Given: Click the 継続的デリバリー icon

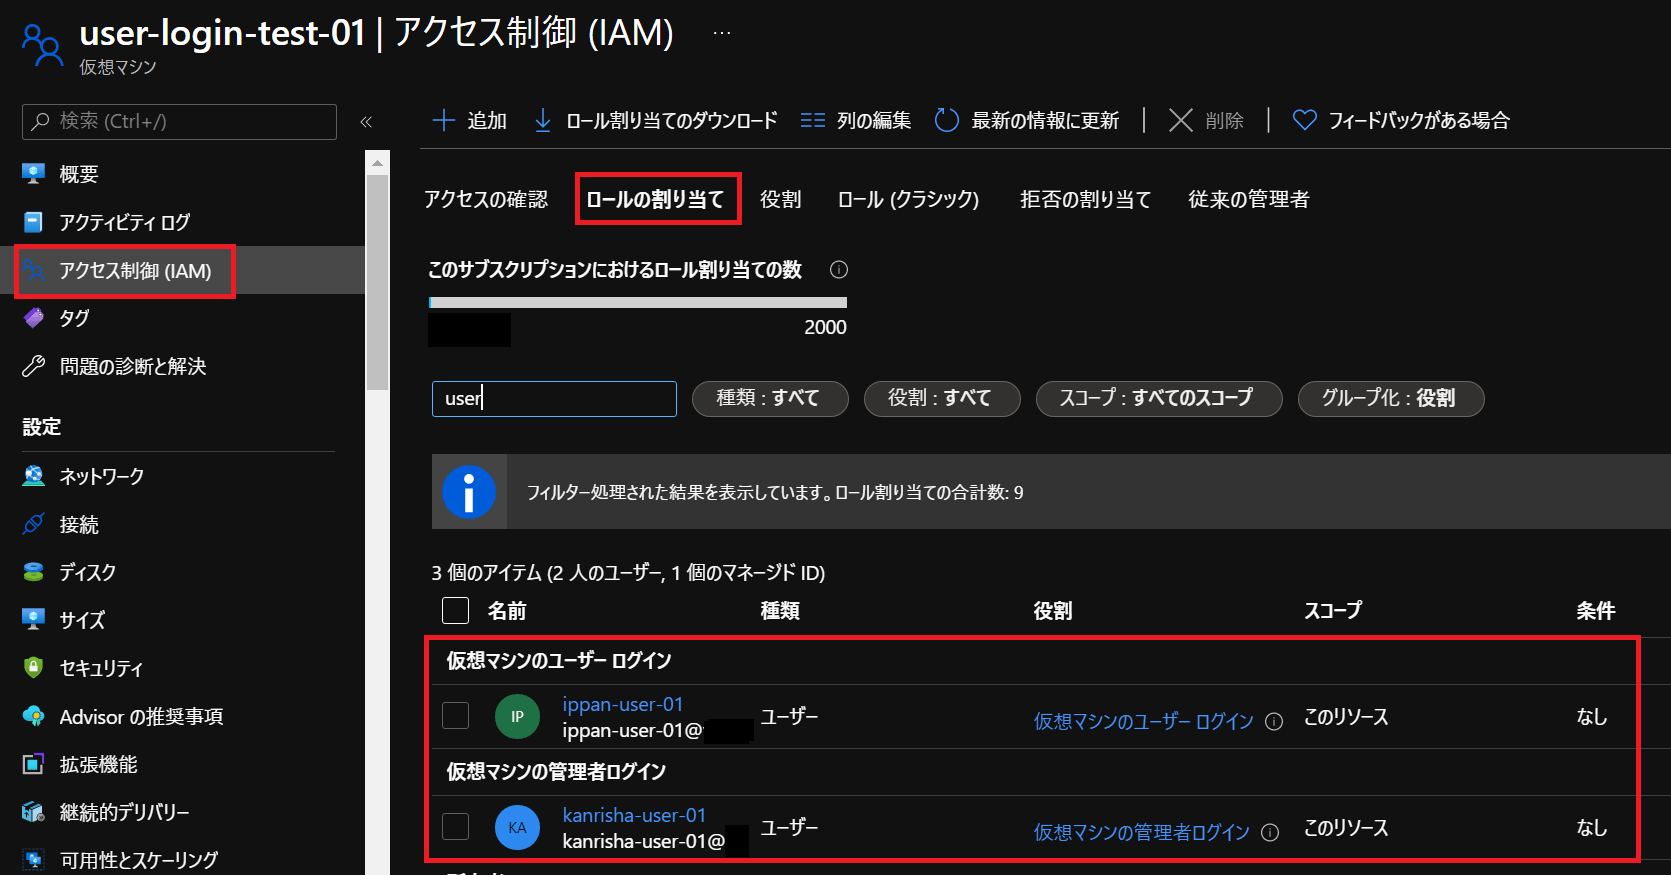Looking at the screenshot, I should tap(33, 812).
